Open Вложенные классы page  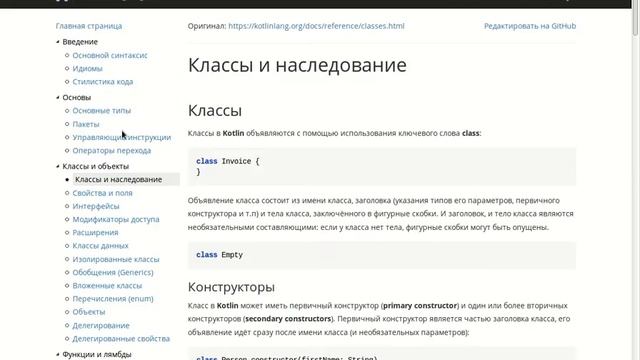[107, 286]
